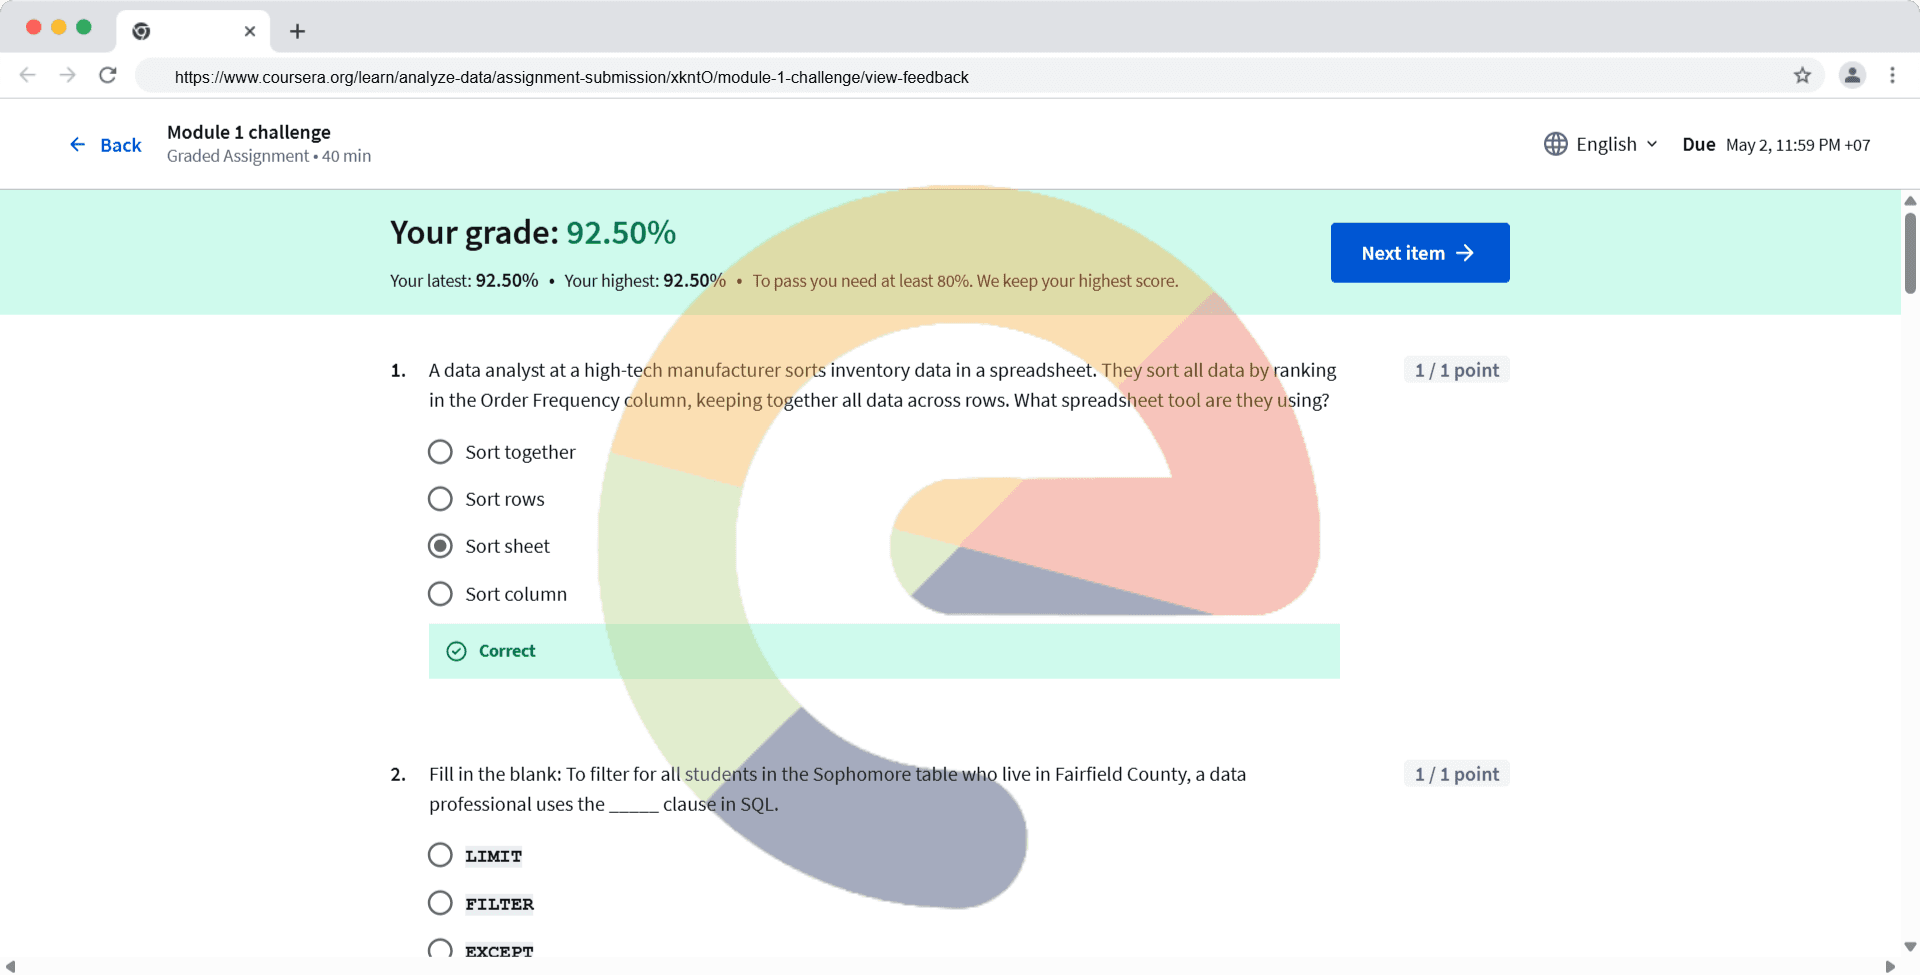Viewport: 1920px width, 975px height.
Task: Close the current browser tab
Action: tap(250, 31)
